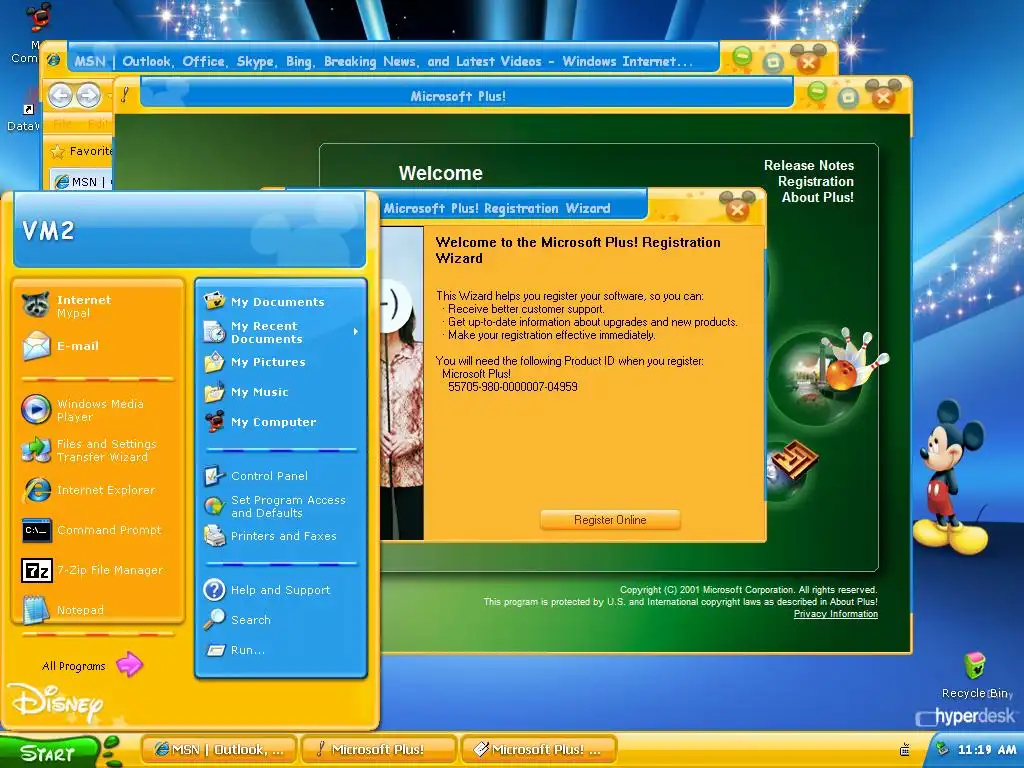The image size is (1024, 768).
Task: Minimize the Microsoft Plus! main window
Action: 816,93
